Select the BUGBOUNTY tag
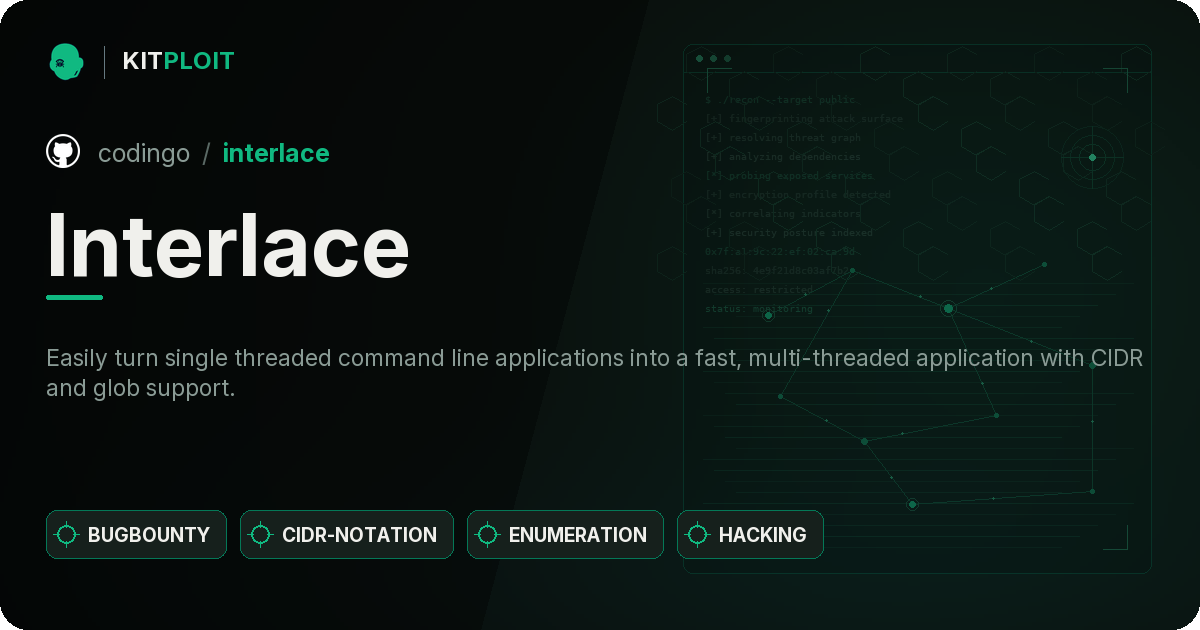Image resolution: width=1200 pixels, height=630 pixels. (136, 535)
